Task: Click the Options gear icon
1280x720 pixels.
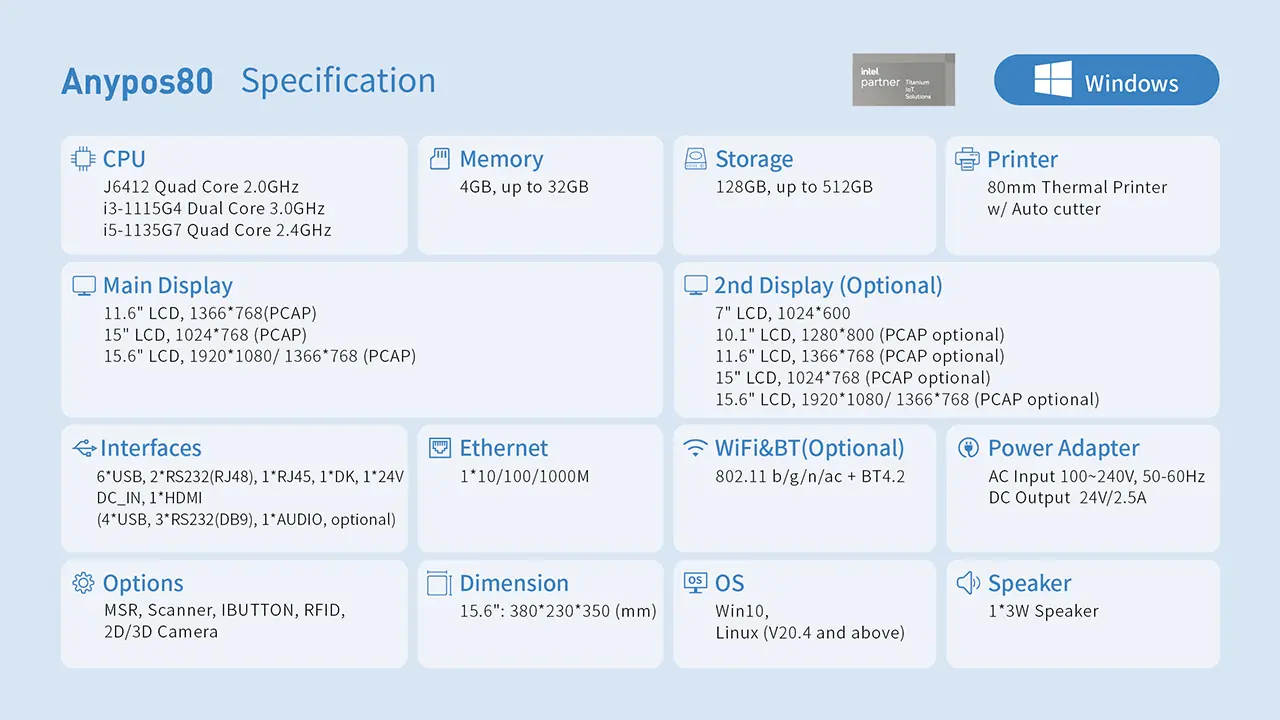Action: tap(84, 583)
